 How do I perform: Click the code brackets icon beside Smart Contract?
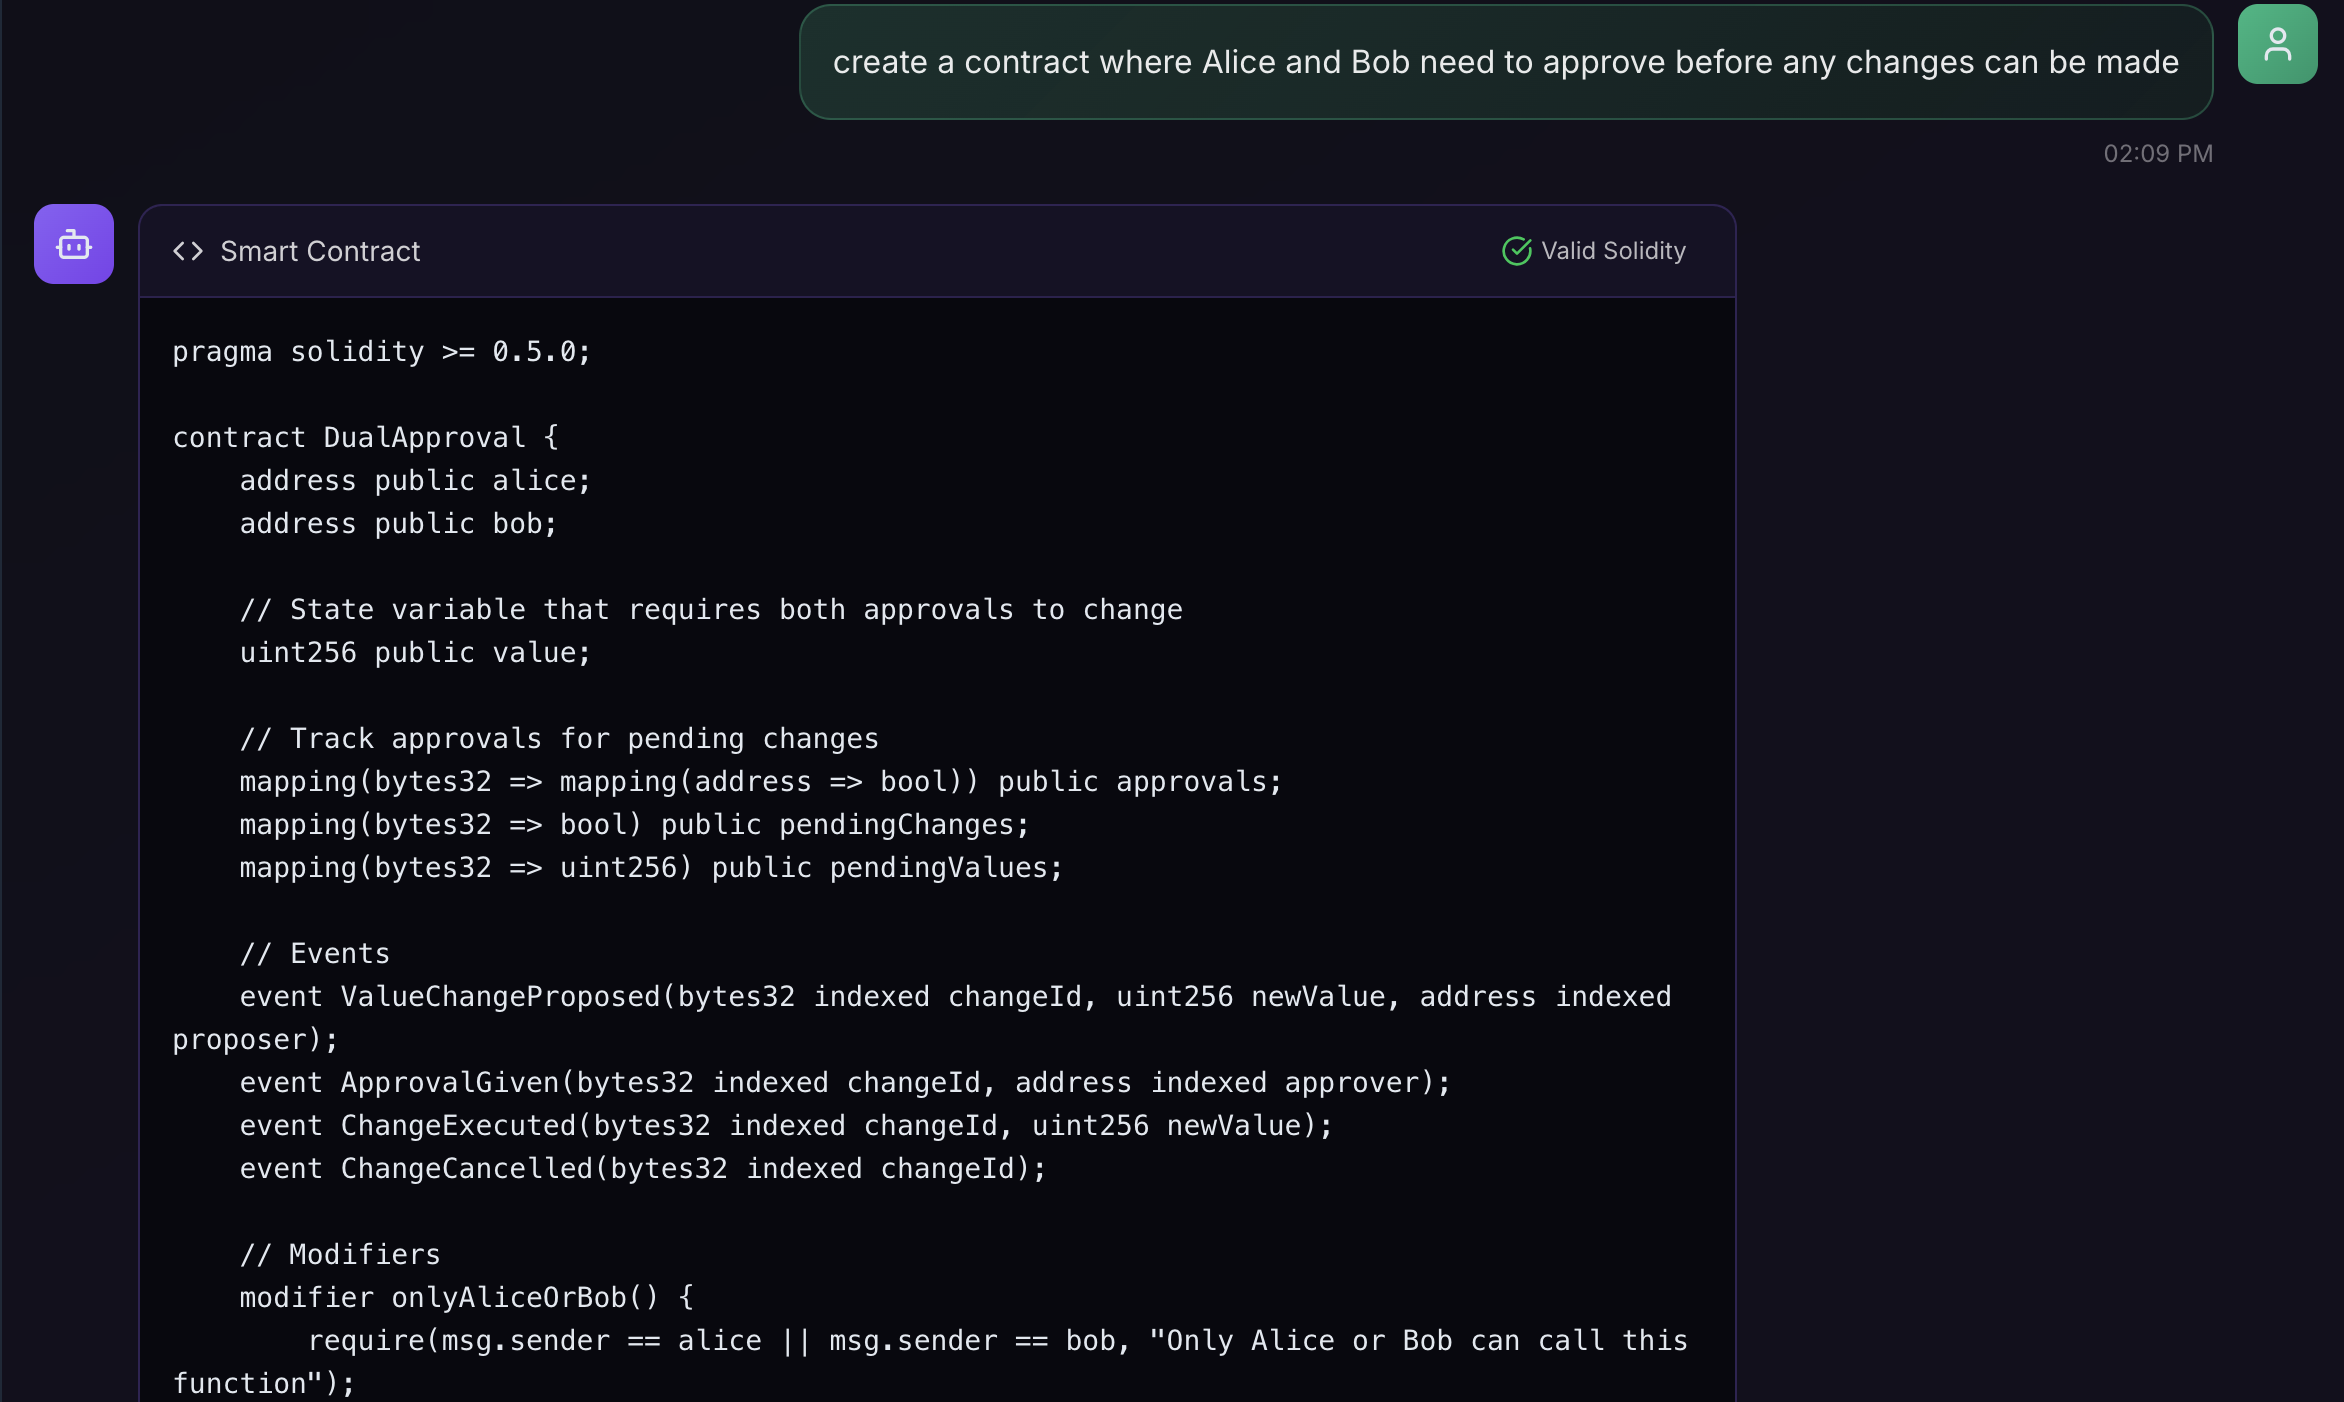tap(188, 251)
